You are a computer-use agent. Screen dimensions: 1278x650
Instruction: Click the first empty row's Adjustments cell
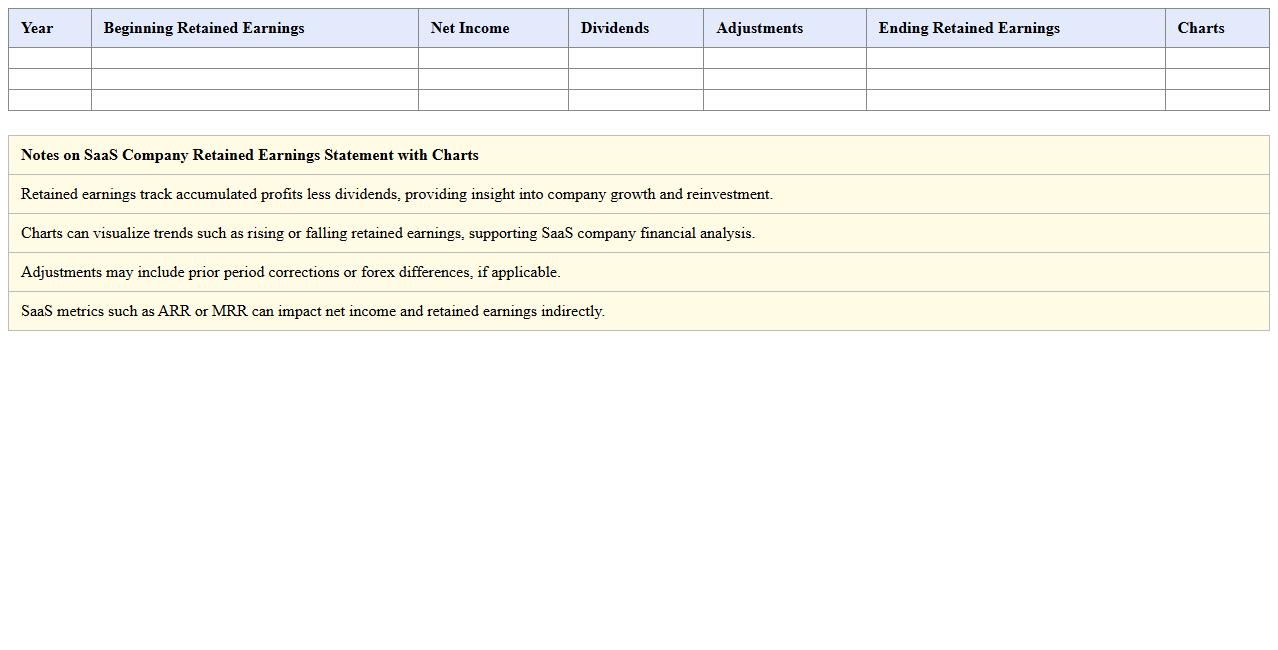click(784, 58)
